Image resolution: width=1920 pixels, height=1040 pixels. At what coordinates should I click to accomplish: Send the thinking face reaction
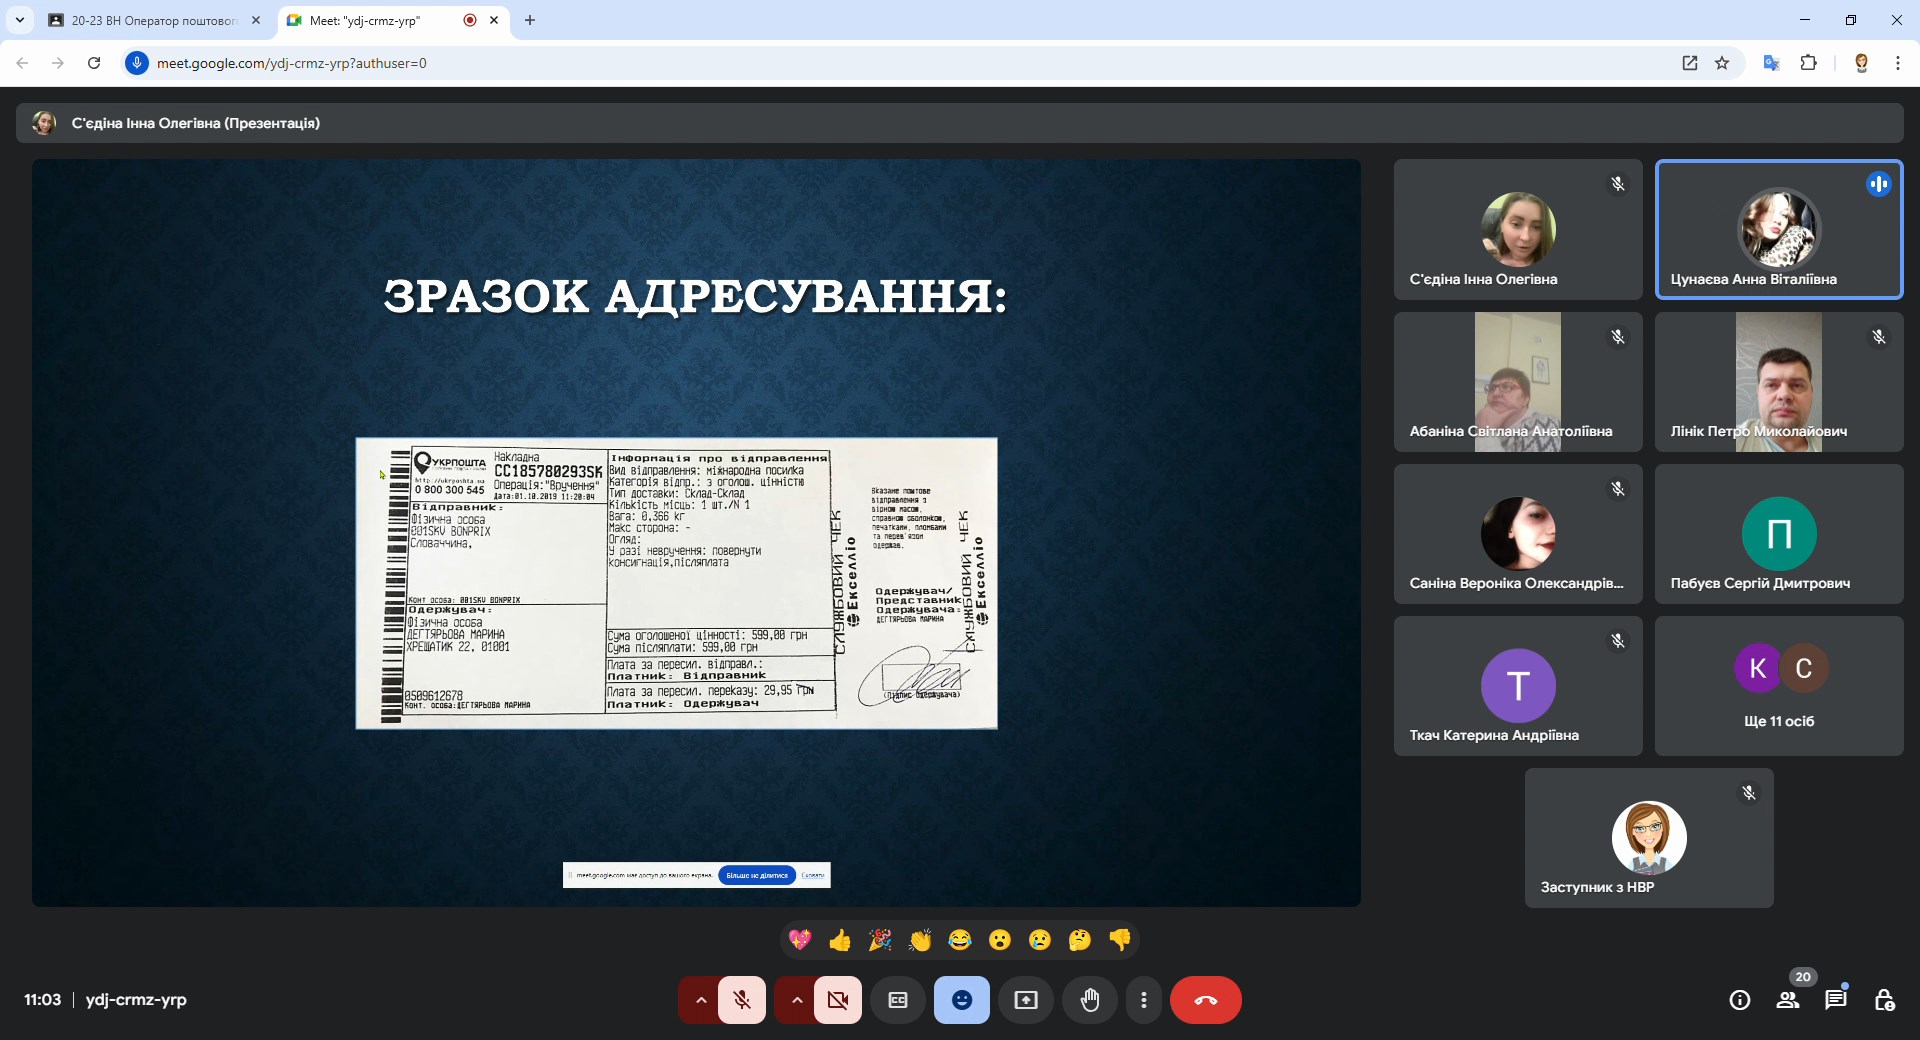1080,940
